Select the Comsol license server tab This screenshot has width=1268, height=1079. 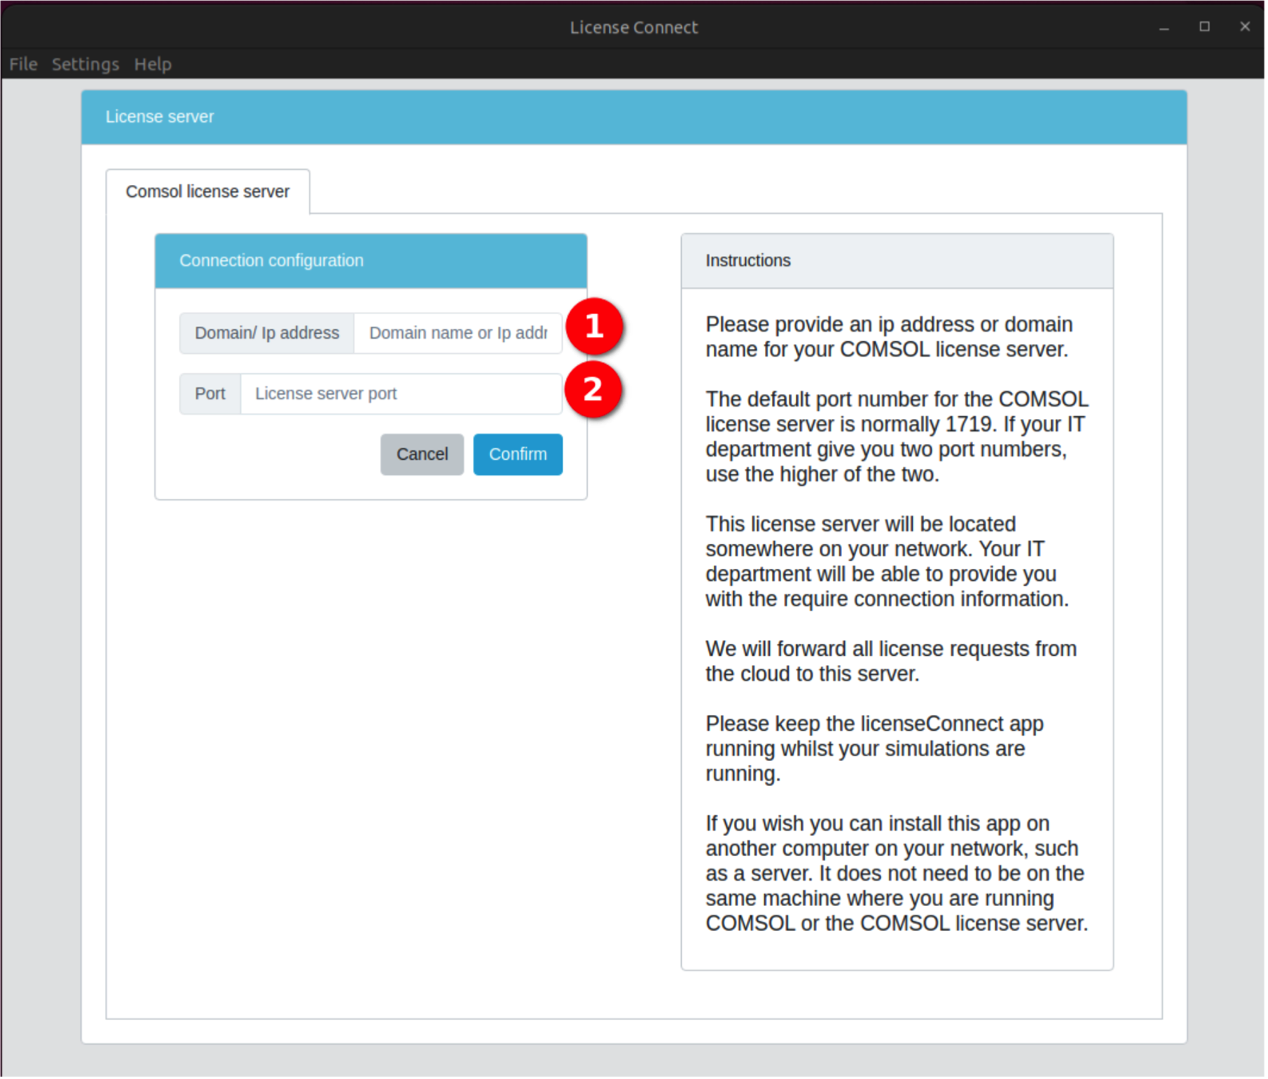pos(208,191)
